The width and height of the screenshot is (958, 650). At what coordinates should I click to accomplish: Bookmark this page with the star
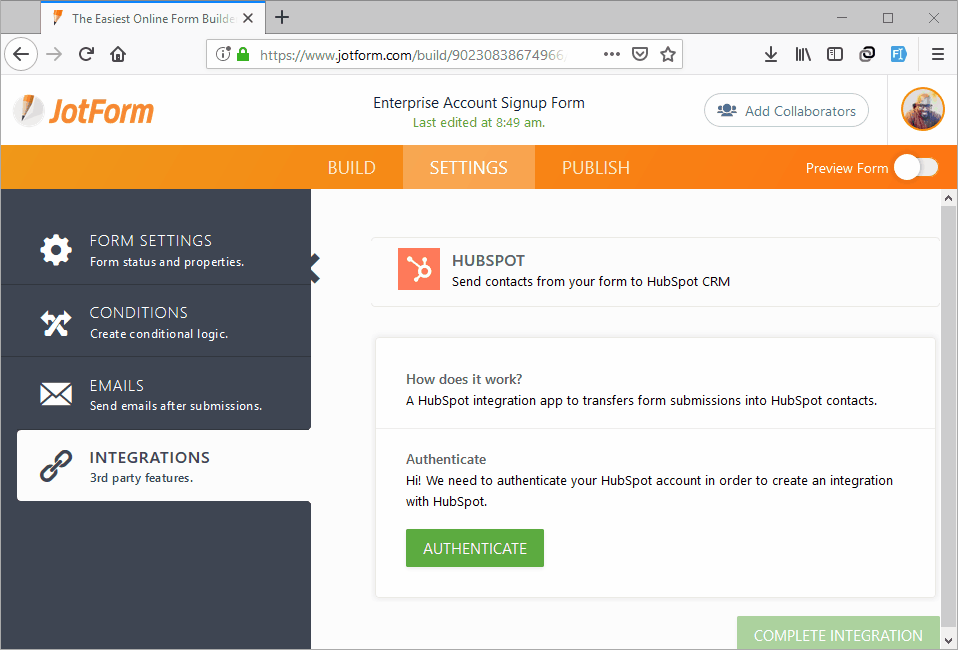click(668, 54)
